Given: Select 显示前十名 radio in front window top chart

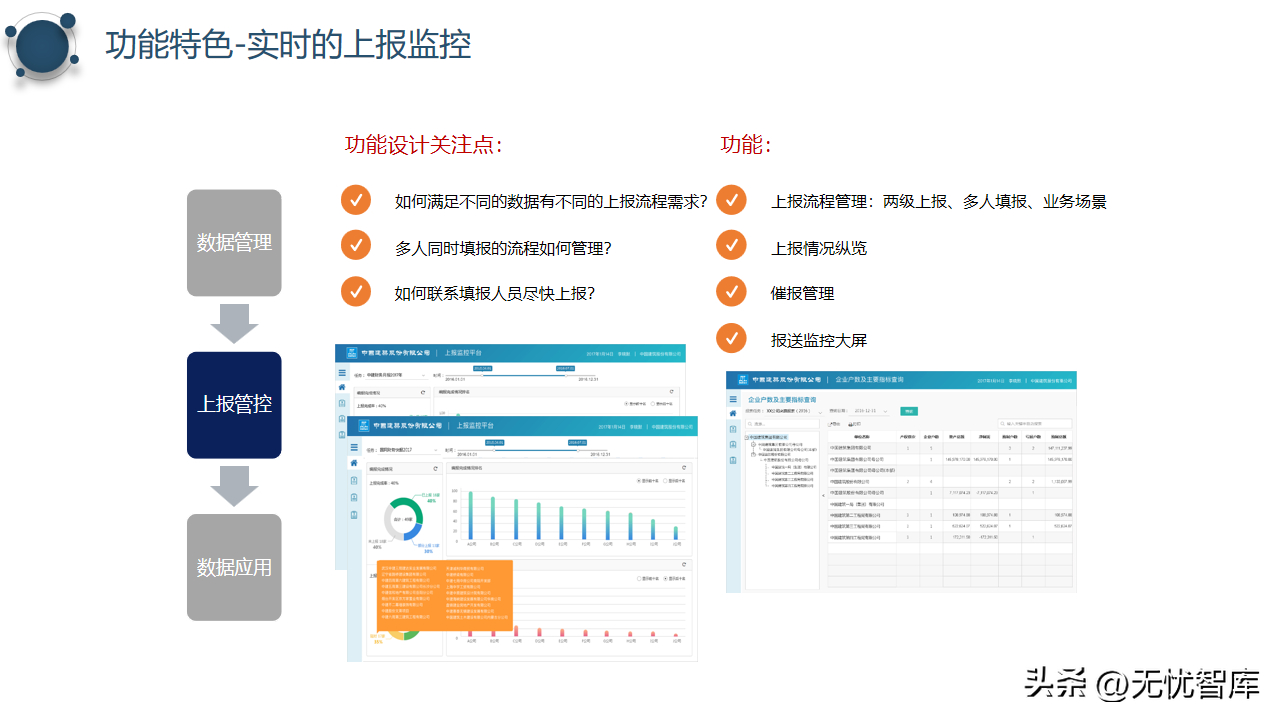Looking at the screenshot, I should pos(640,480).
